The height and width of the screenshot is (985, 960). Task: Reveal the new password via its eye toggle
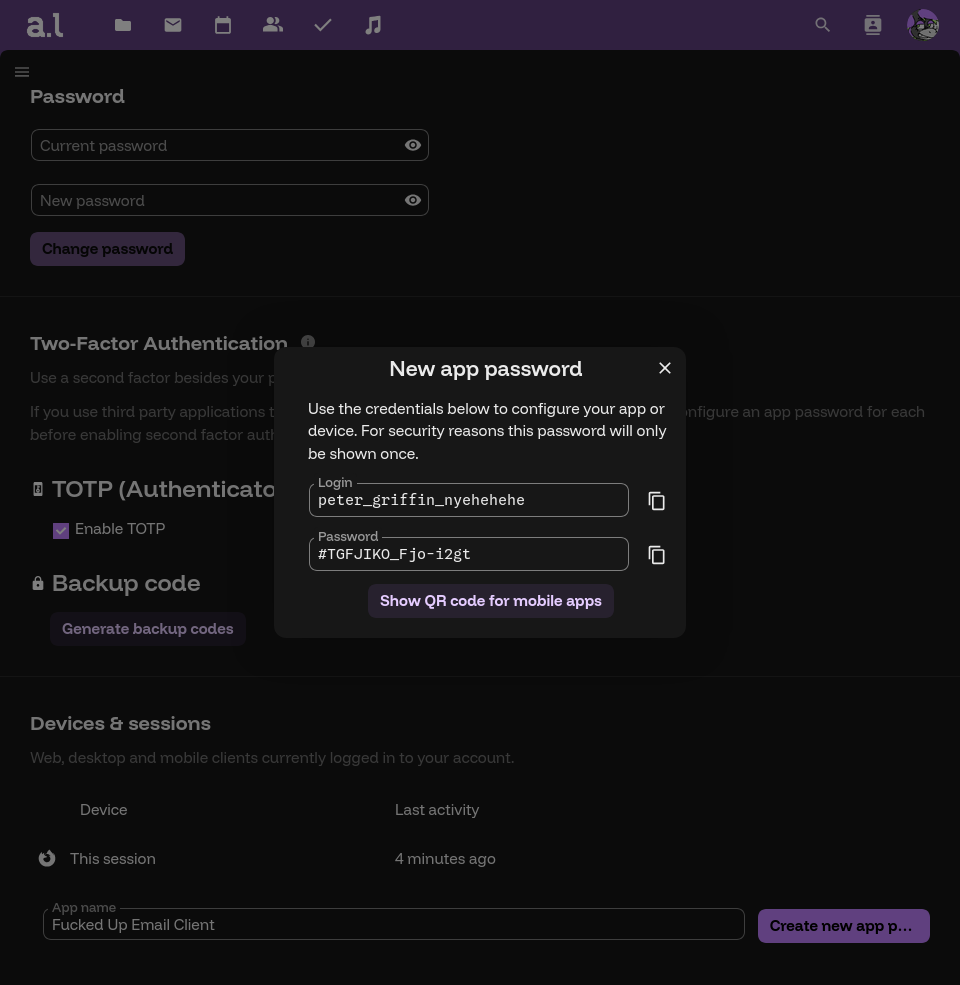pos(412,200)
